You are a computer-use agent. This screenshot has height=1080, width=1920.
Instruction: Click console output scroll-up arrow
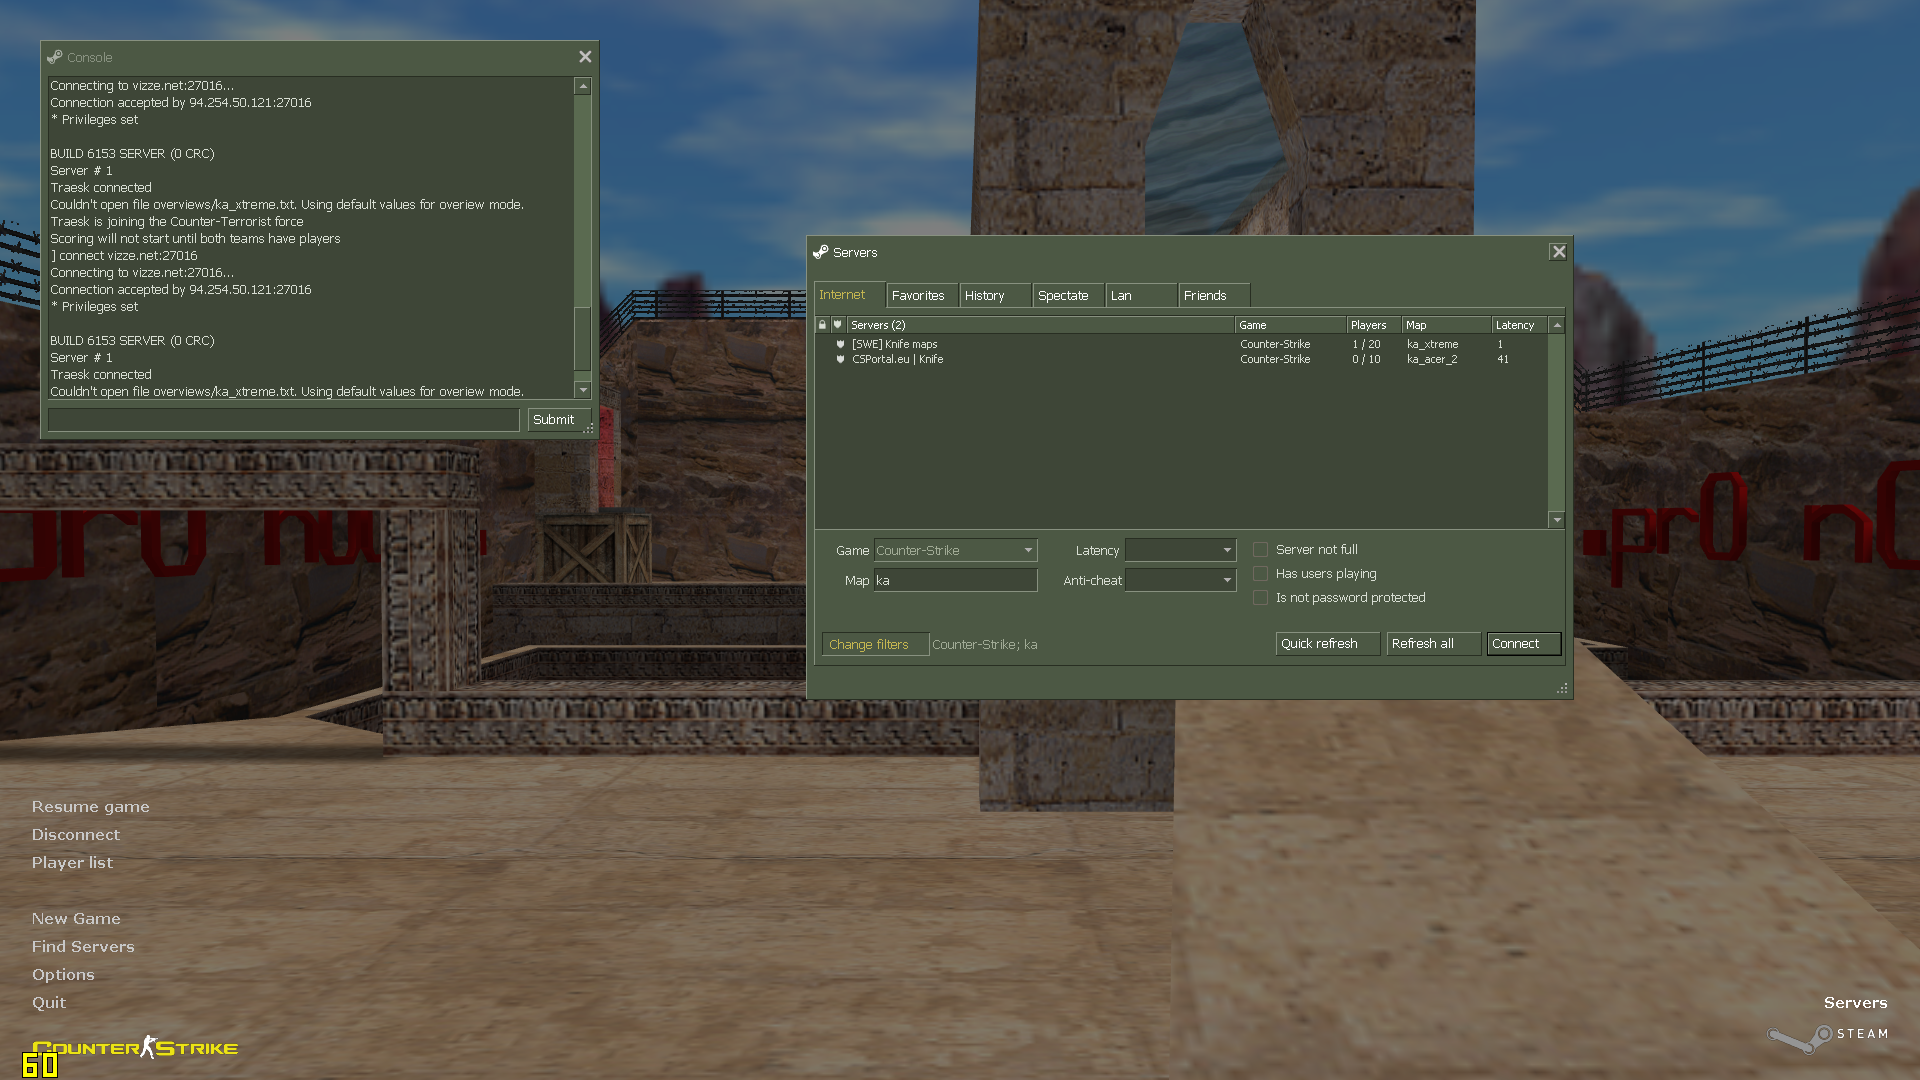point(583,87)
